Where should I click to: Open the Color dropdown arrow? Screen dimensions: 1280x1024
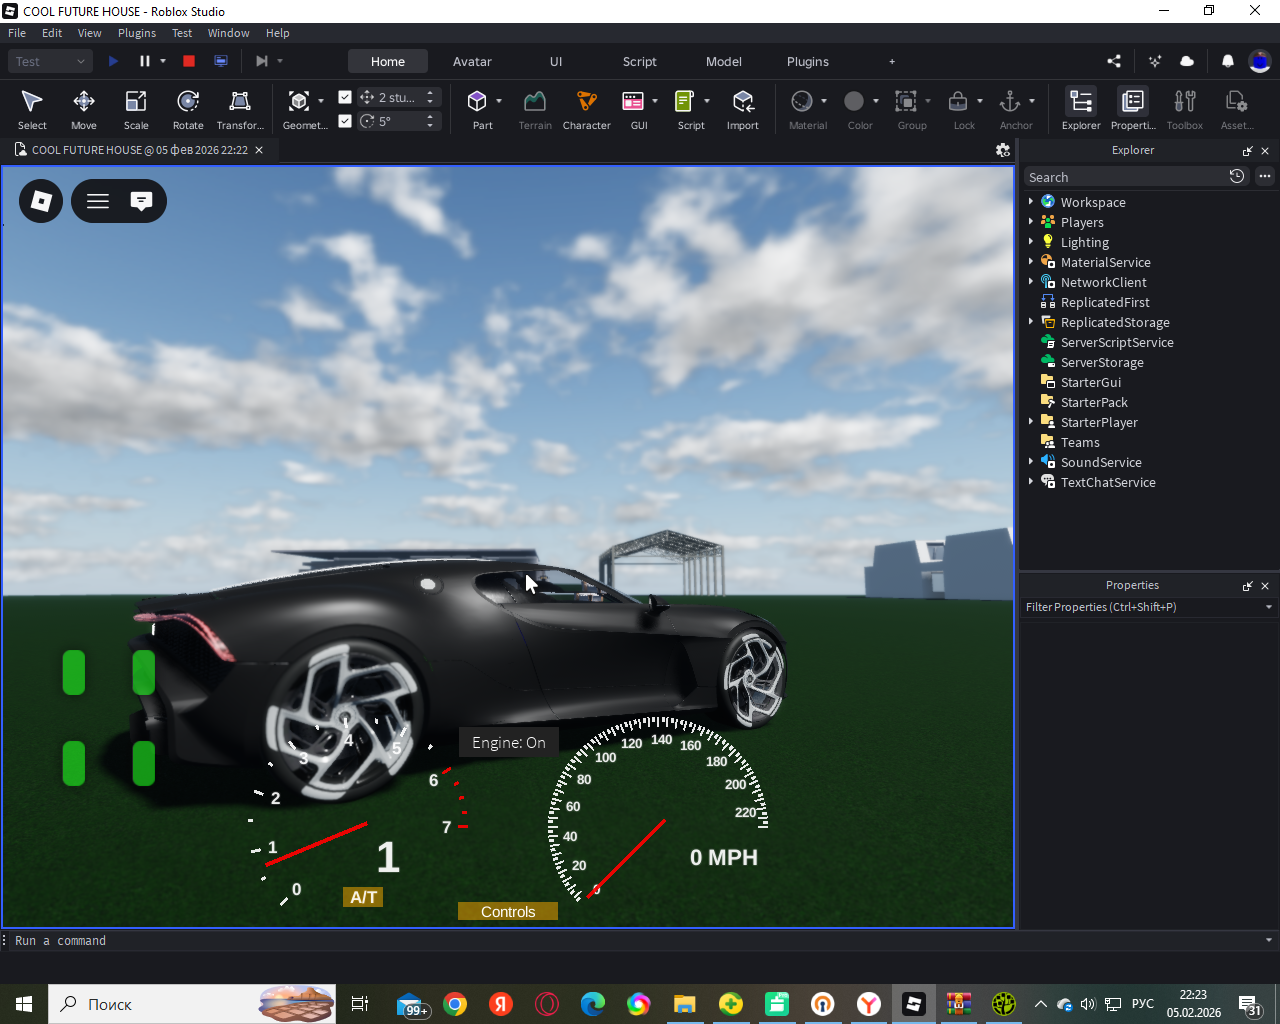(x=876, y=101)
